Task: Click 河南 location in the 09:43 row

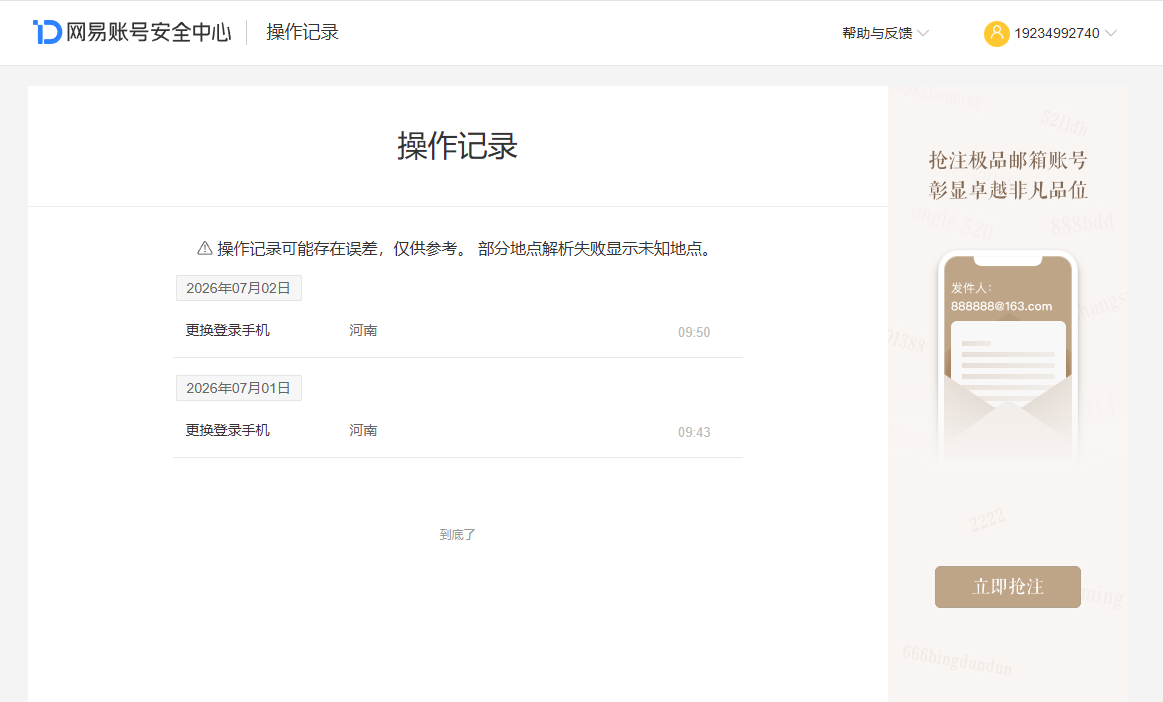Action: pos(363,430)
